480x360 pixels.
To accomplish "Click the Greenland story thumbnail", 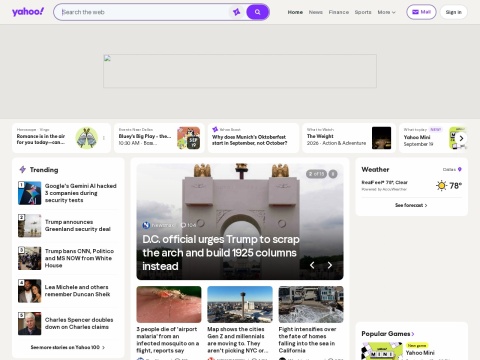I will (x=30, y=226).
